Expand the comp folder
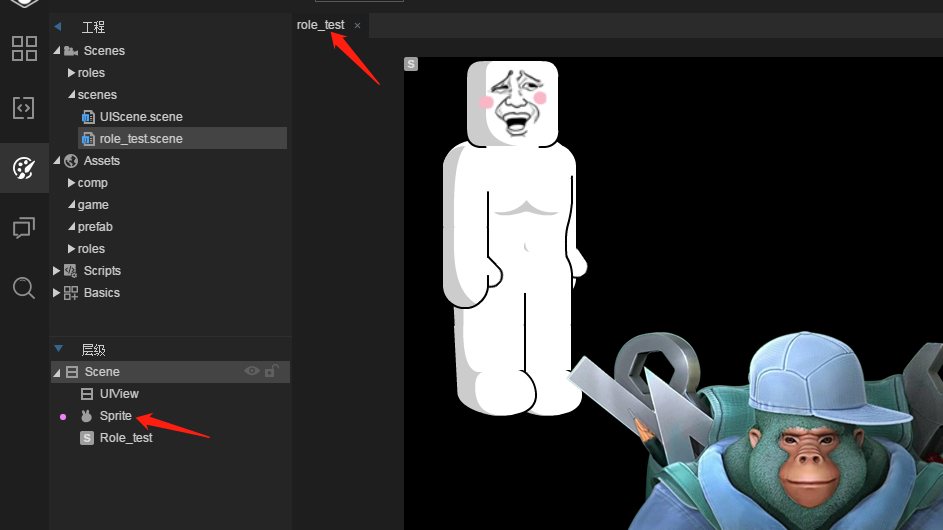This screenshot has height=530, width=943. [x=71, y=183]
